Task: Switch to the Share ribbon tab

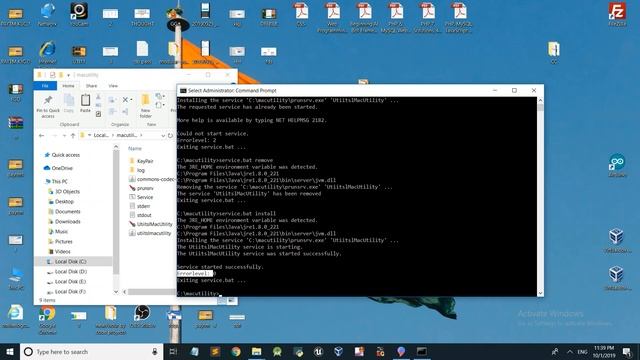Action: coord(91,86)
